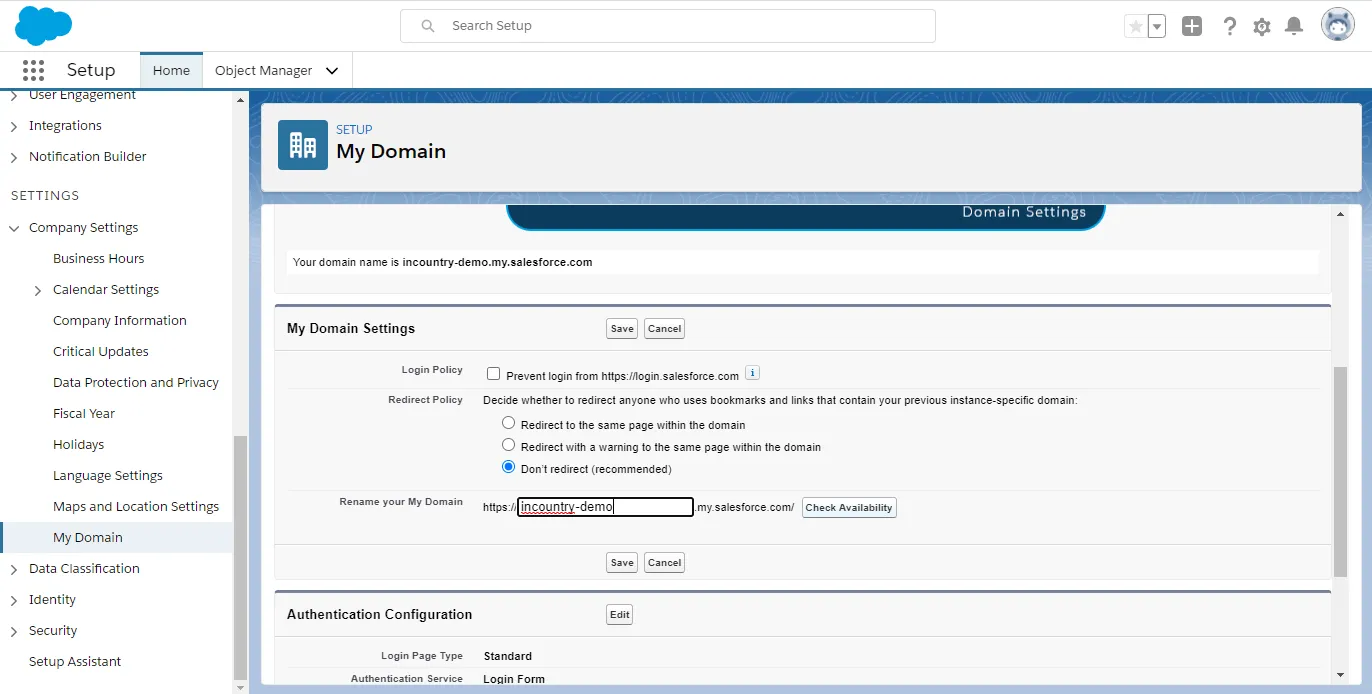This screenshot has width=1372, height=694.
Task: Expand the Calendar Settings tree item
Action: [x=38, y=290]
